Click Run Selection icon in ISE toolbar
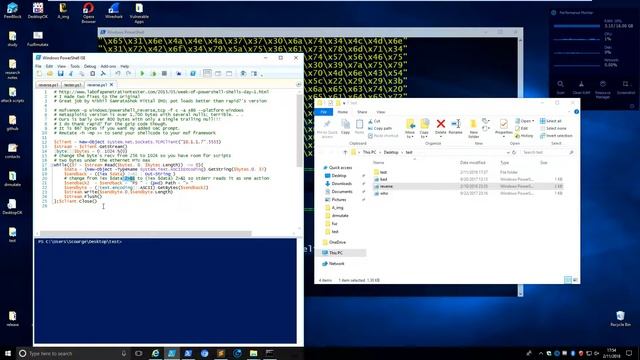 click(153, 73)
